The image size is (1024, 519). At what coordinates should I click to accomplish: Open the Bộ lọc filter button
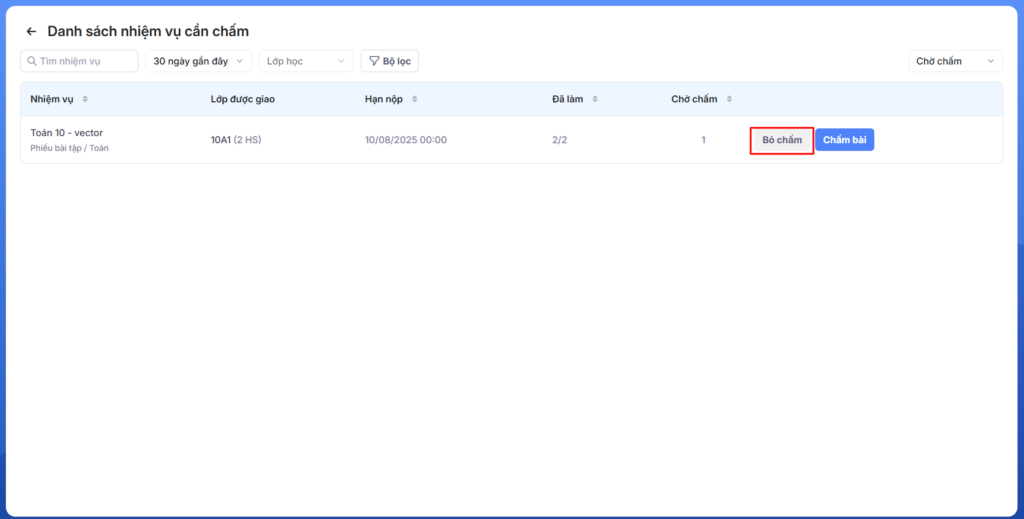pos(390,61)
